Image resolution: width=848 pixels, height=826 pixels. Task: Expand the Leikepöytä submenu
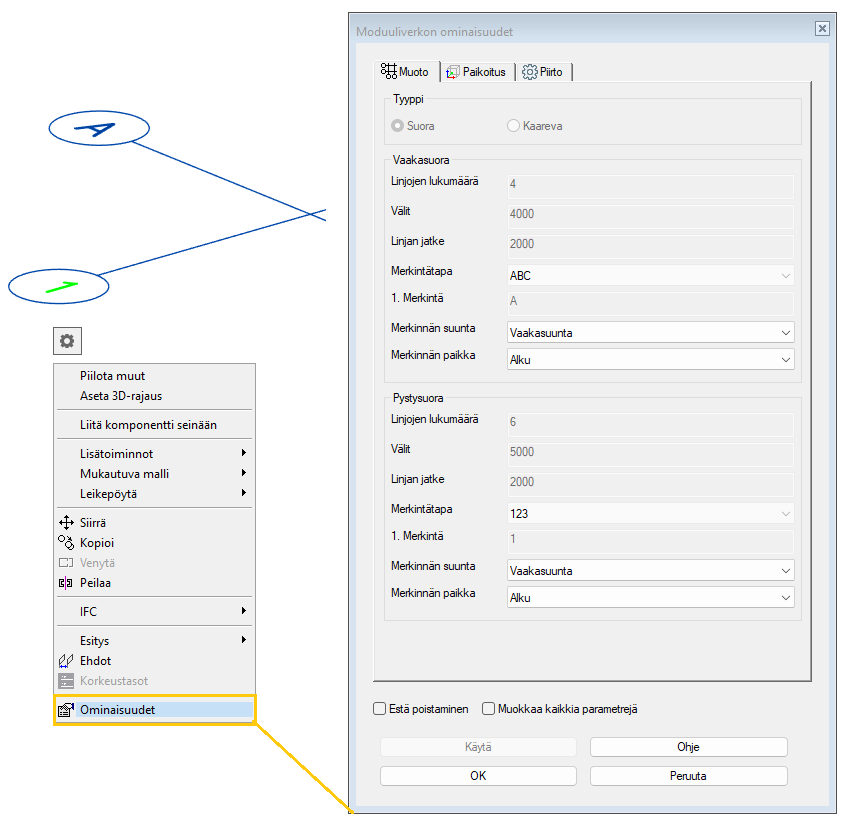click(x=155, y=493)
